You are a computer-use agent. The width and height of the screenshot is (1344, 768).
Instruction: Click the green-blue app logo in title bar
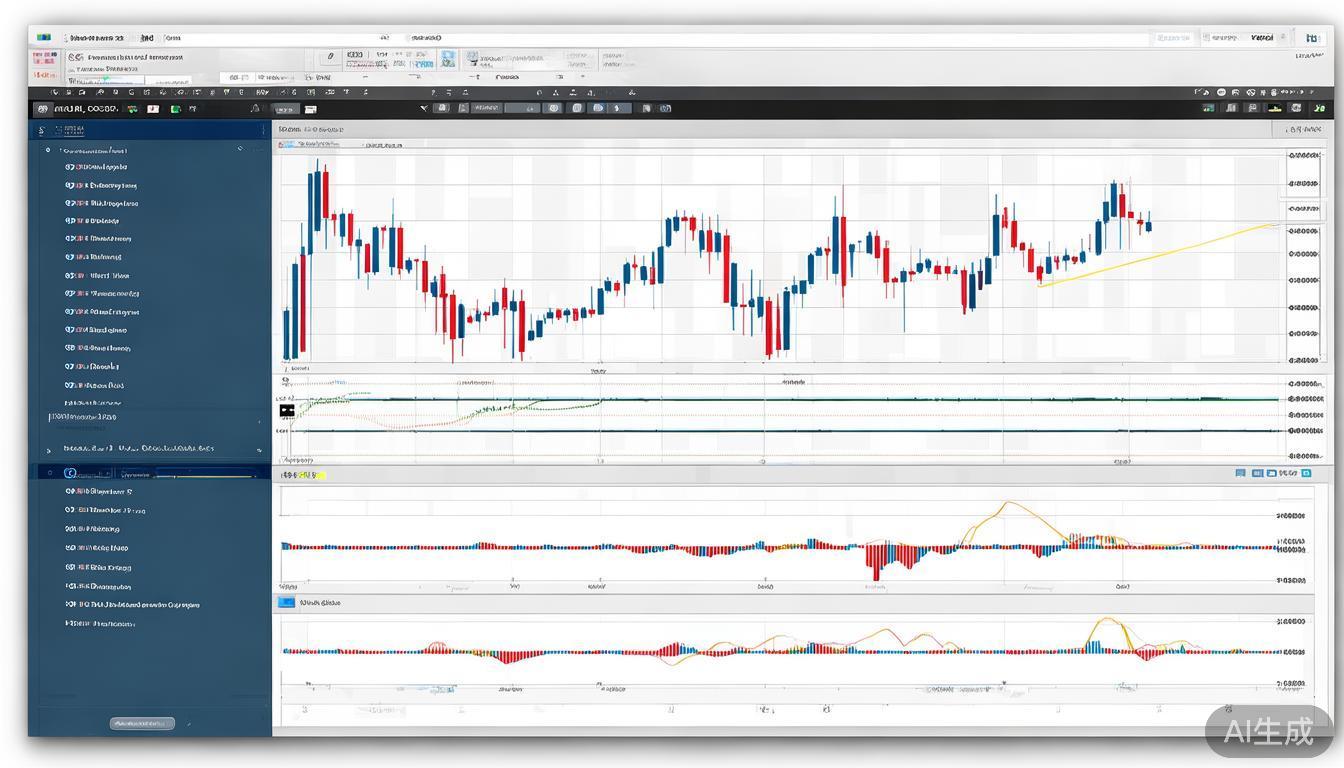pyautogui.click(x=43, y=37)
